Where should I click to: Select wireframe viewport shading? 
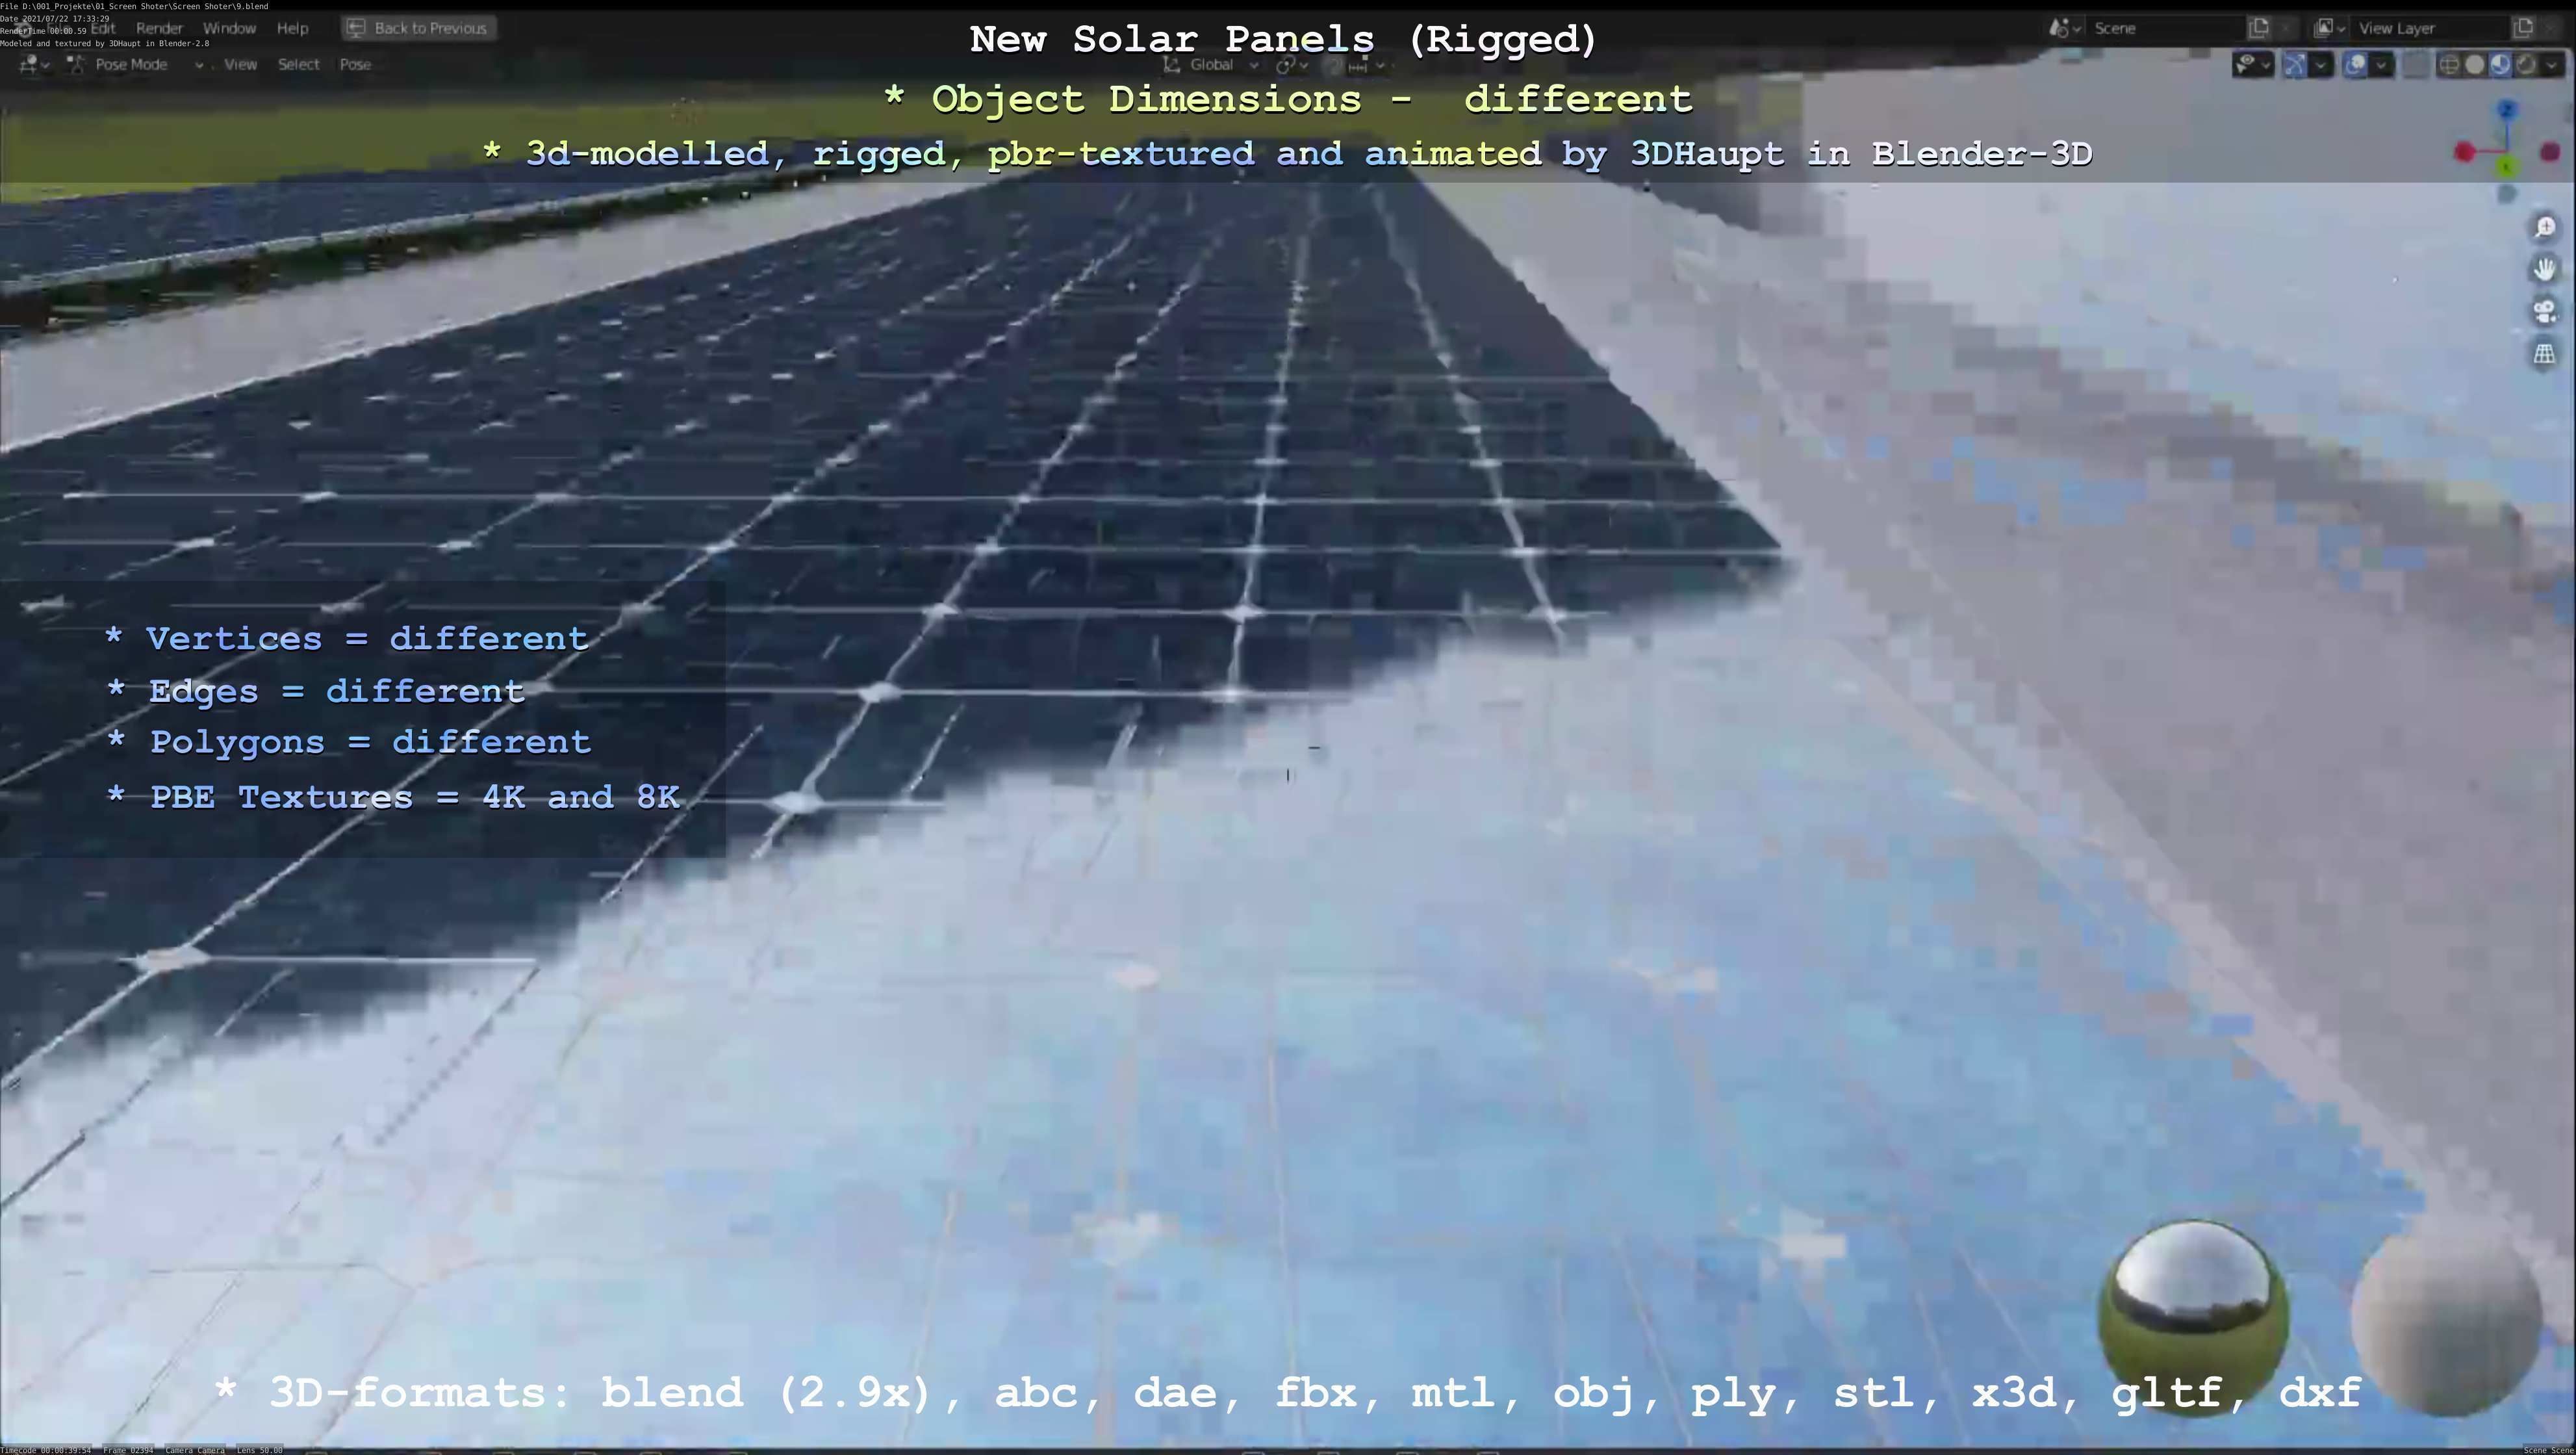coord(2449,66)
